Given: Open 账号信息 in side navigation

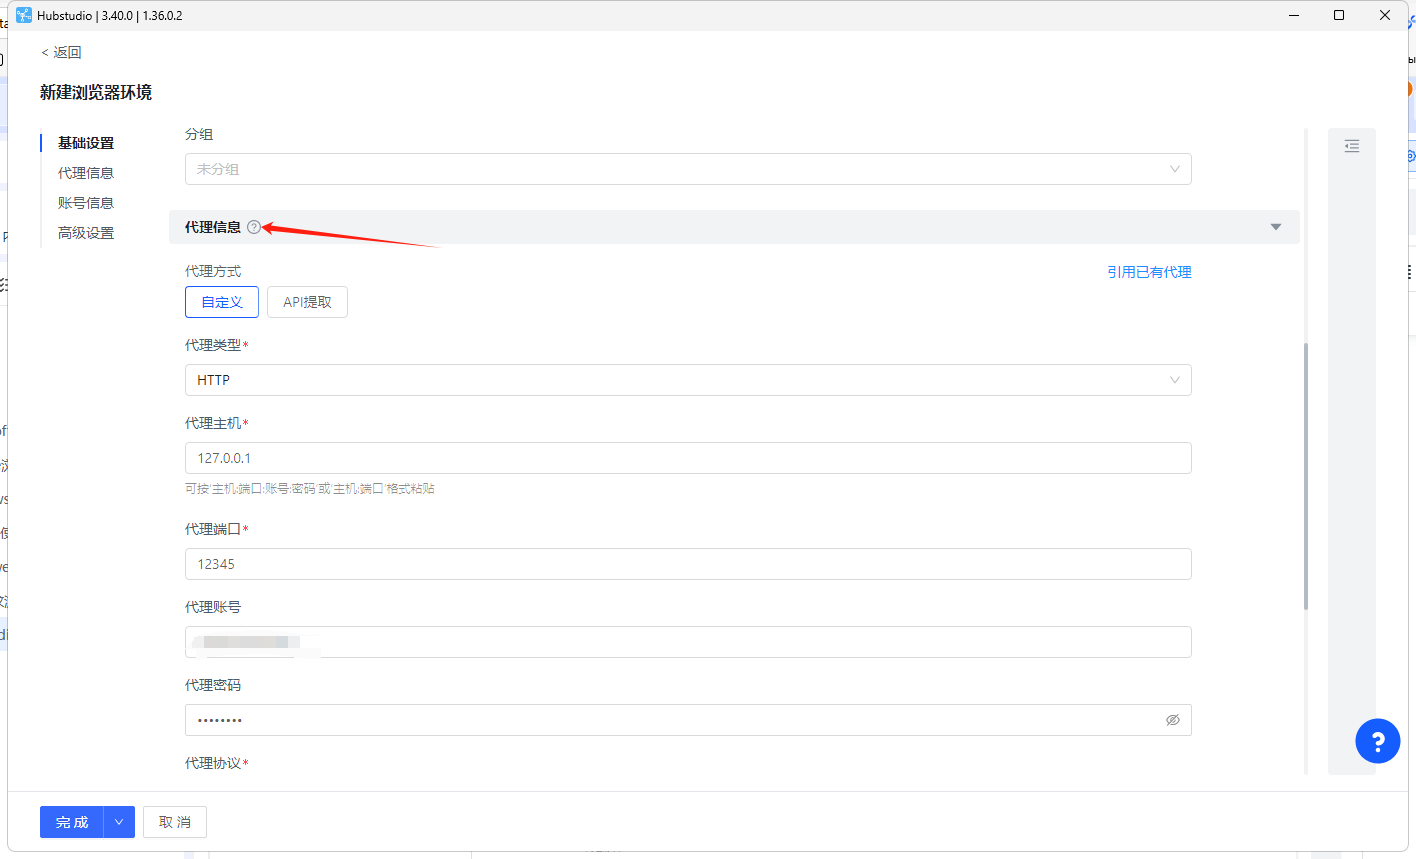Looking at the screenshot, I should pos(86,203).
